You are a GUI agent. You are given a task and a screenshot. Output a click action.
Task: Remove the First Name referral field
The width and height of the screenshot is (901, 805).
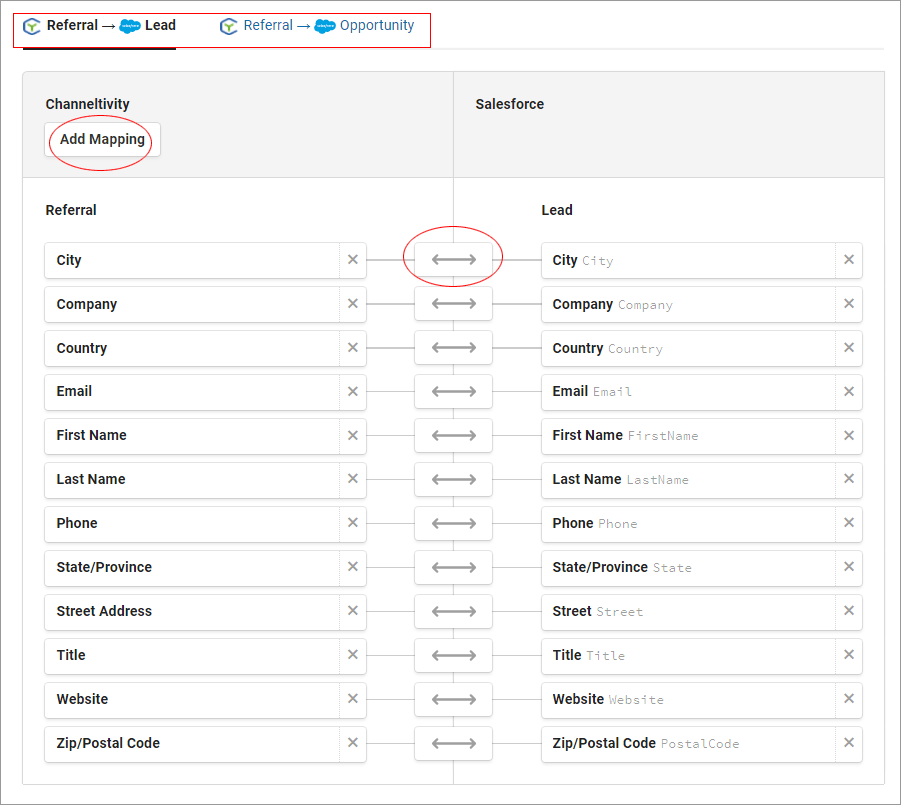(353, 436)
